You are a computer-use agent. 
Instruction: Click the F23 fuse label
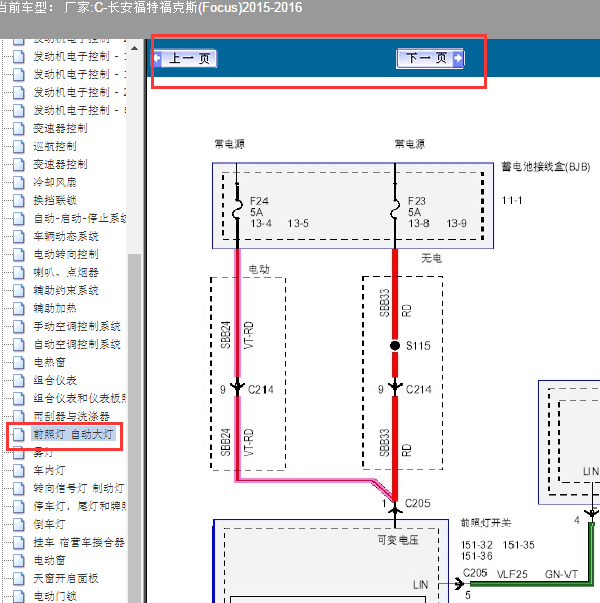pos(417,201)
